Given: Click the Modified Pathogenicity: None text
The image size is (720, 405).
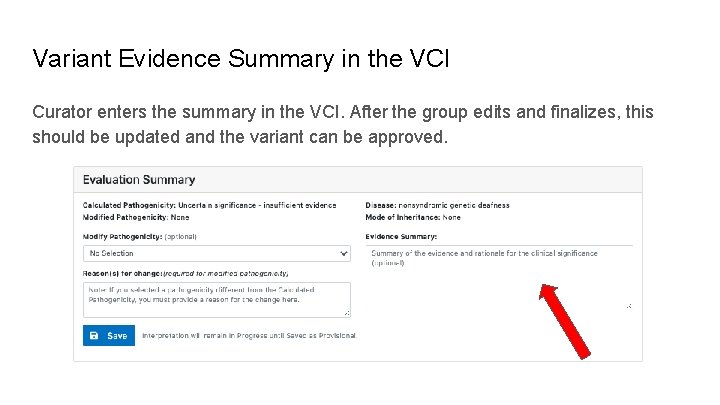Looking at the screenshot, I should (x=136, y=216).
